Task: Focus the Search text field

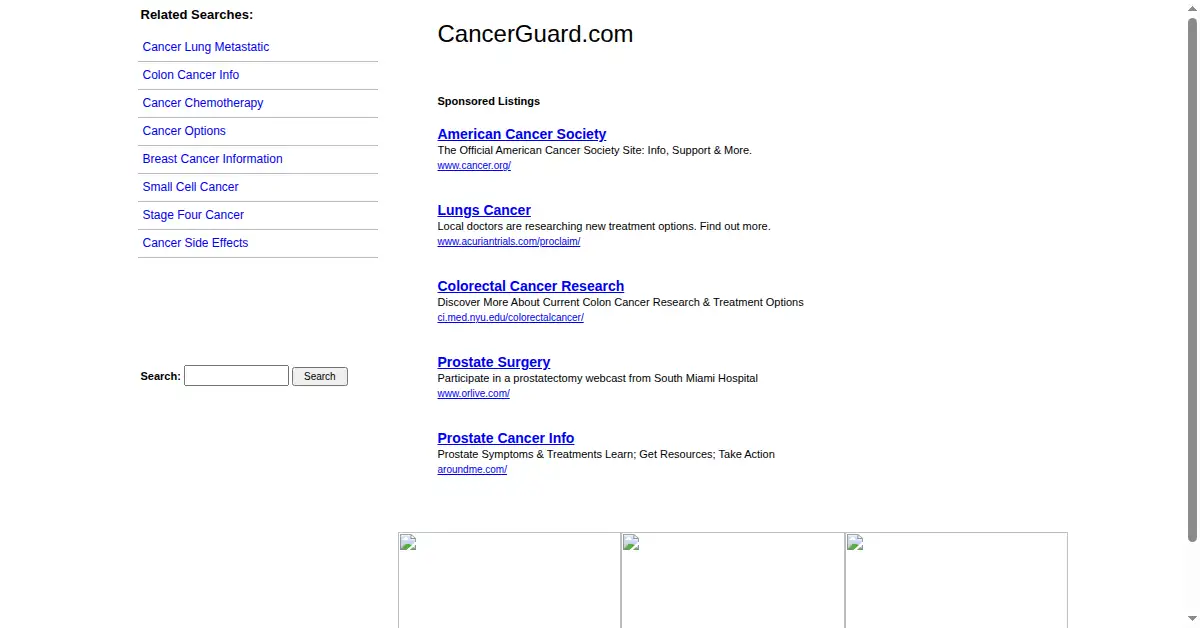Action: pos(236,376)
